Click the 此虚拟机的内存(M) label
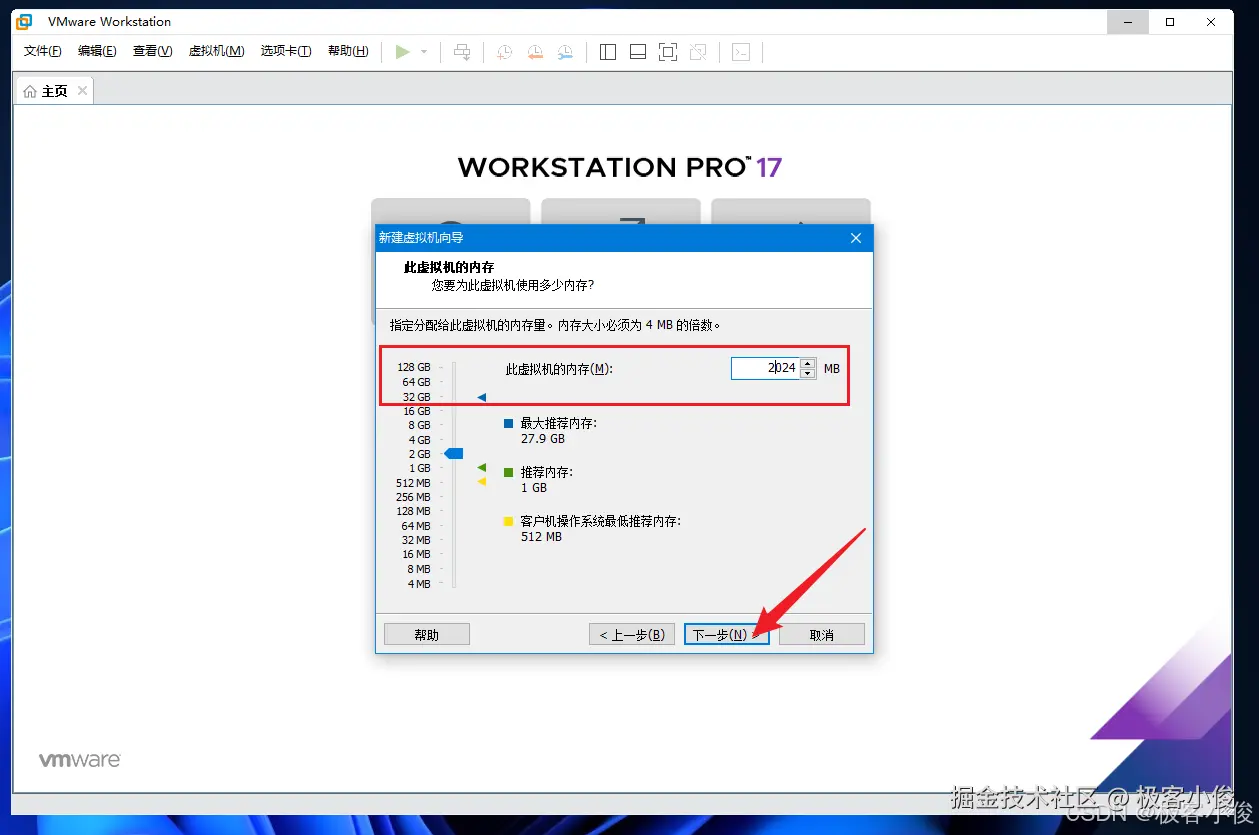Viewport: 1259px width, 835px height. pyautogui.click(x=559, y=369)
